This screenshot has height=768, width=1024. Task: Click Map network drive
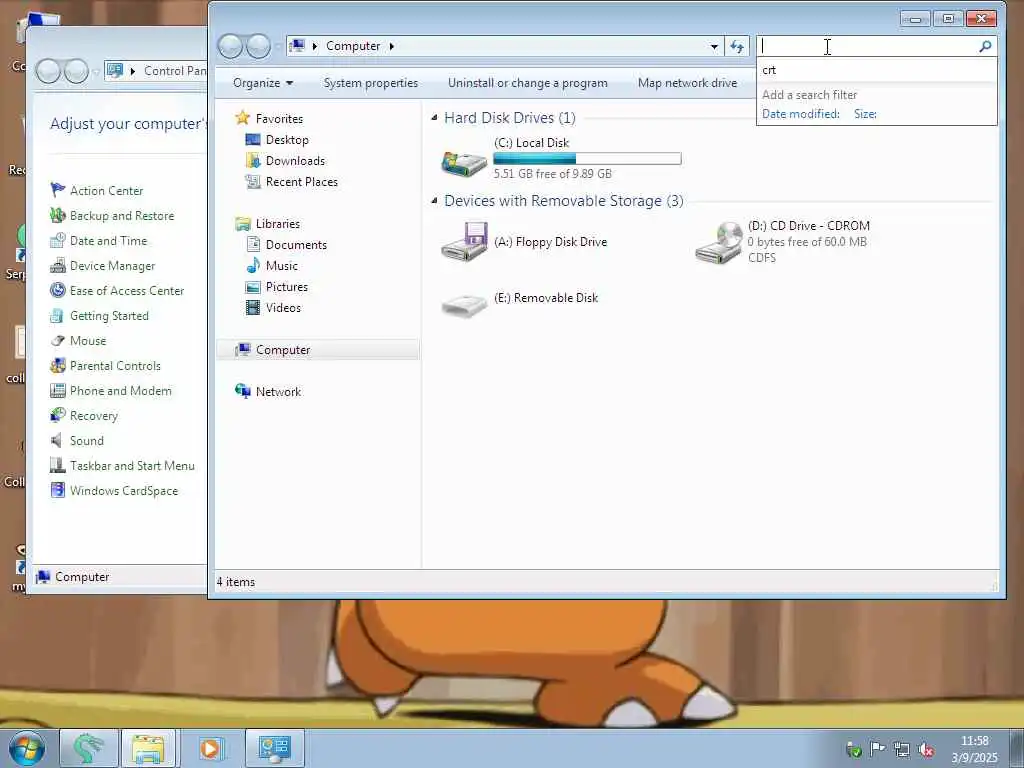[687, 83]
